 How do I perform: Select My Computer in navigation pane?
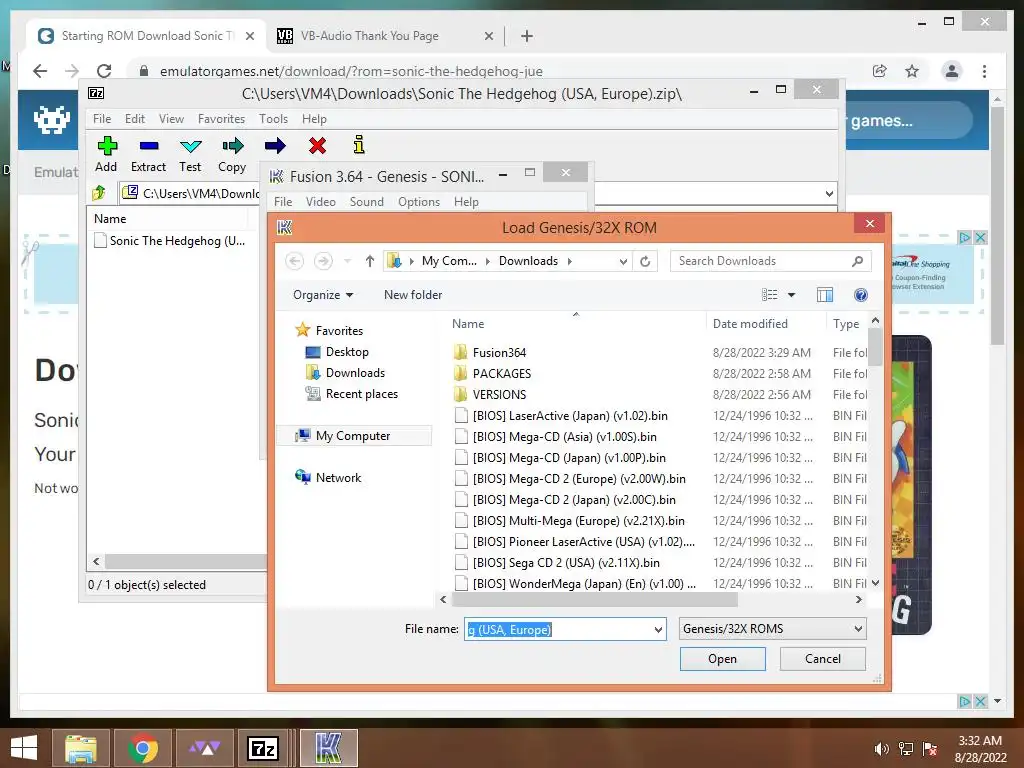click(353, 436)
